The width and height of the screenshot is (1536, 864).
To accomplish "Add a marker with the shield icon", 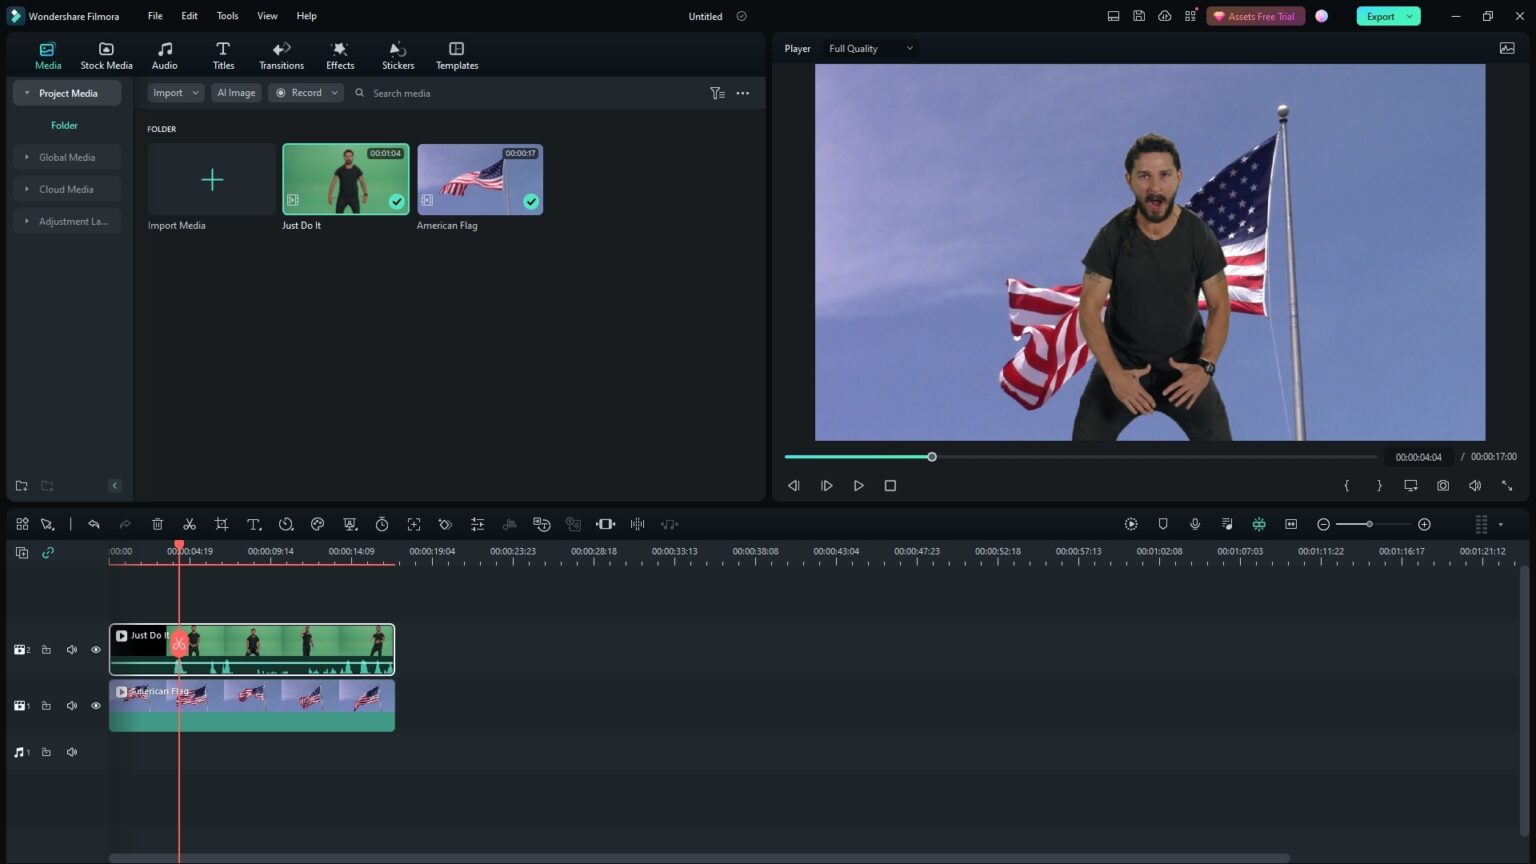I will (x=1163, y=524).
